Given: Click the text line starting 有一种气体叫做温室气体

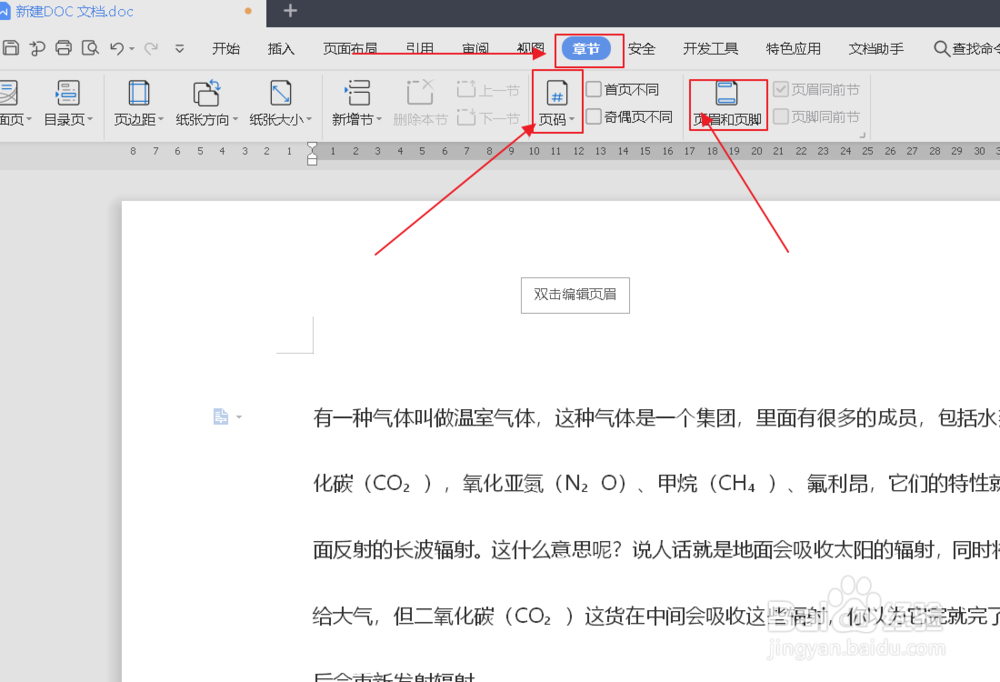Looking at the screenshot, I should [656, 418].
